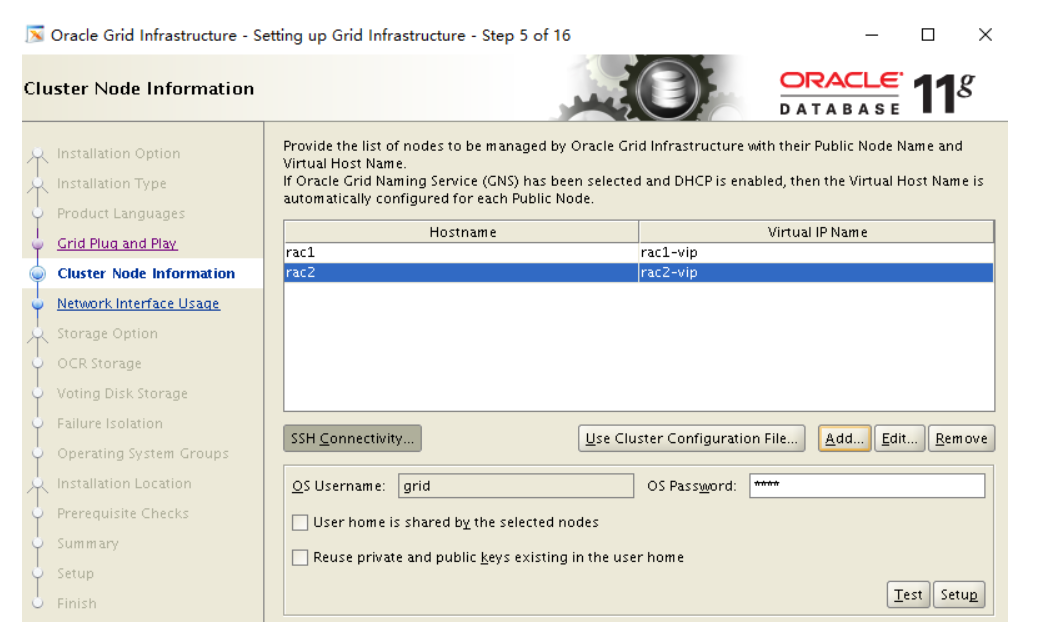Sort by Hostname column header
The height and width of the screenshot is (634, 1042).
coord(462,232)
